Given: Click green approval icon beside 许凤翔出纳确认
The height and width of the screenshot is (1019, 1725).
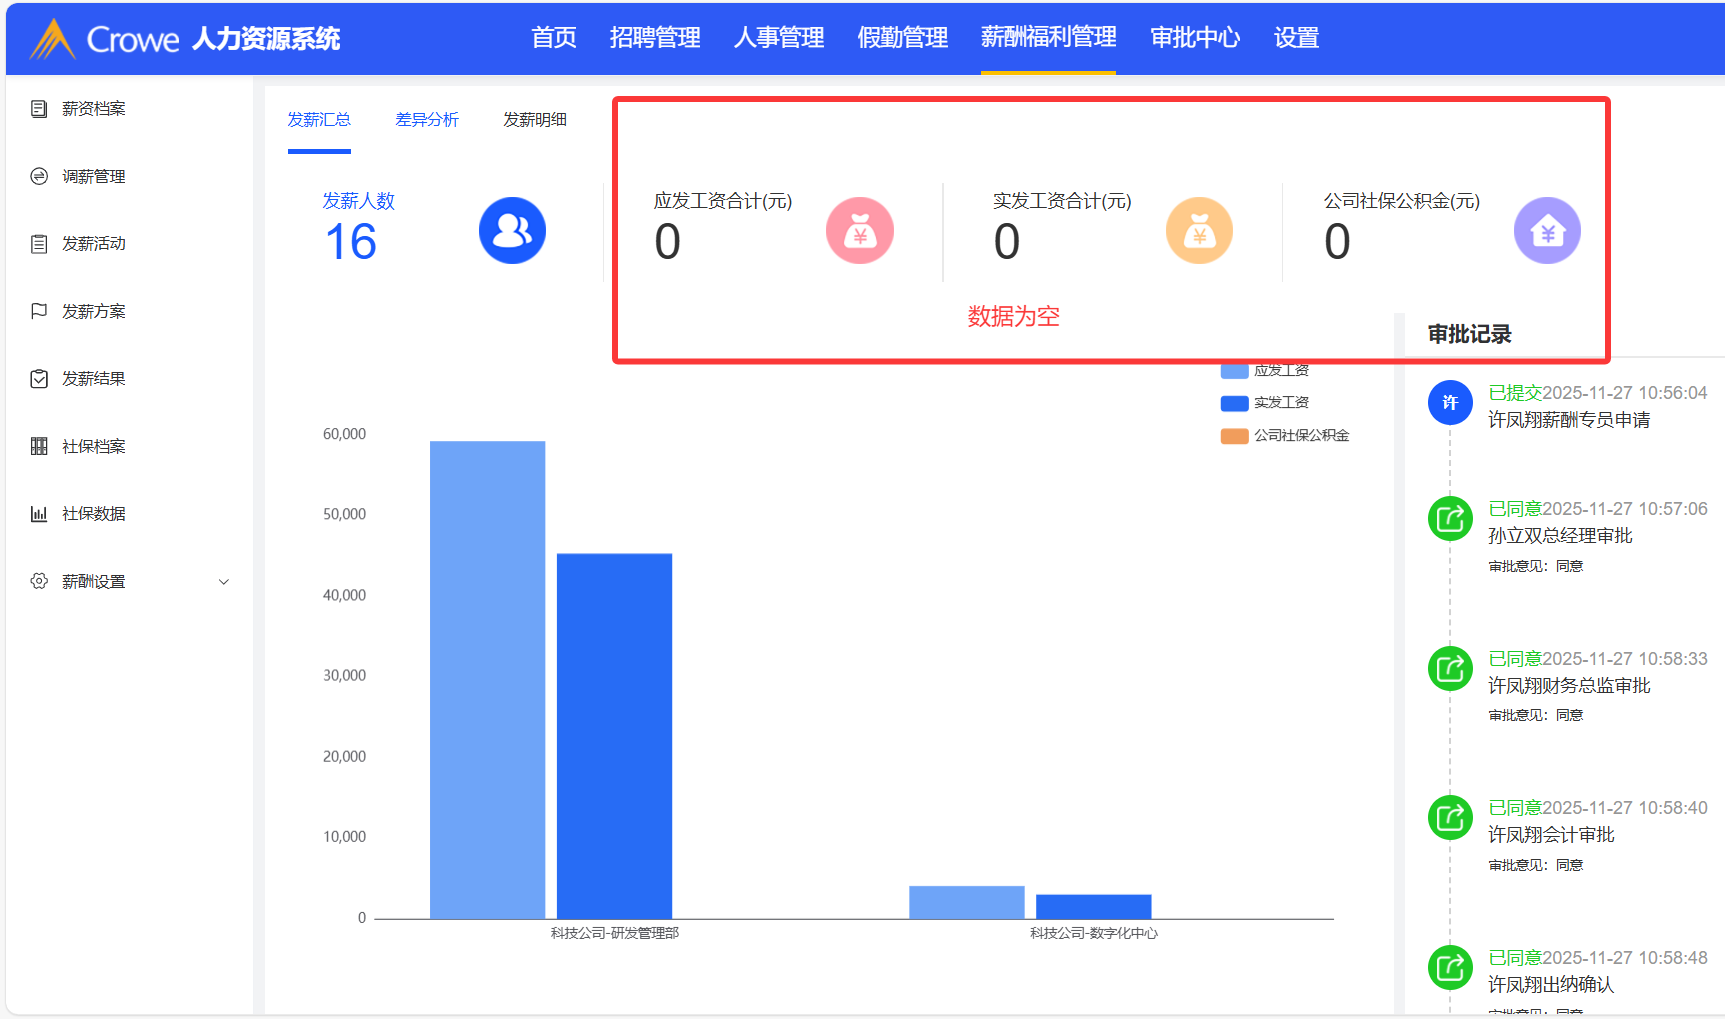Looking at the screenshot, I should point(1450,968).
